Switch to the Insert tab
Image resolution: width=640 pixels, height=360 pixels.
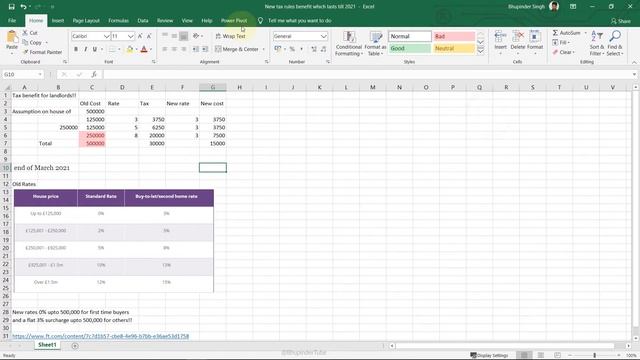pyautogui.click(x=58, y=20)
